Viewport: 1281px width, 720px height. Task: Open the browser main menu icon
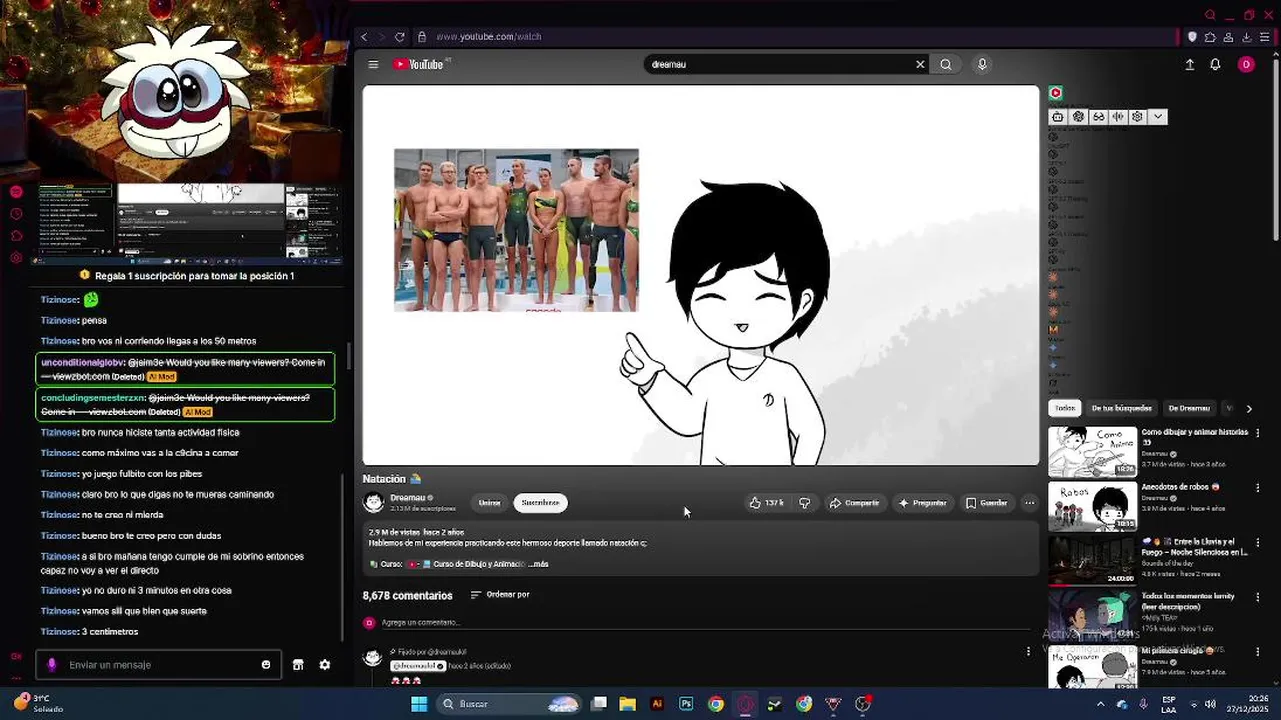(x=1265, y=37)
